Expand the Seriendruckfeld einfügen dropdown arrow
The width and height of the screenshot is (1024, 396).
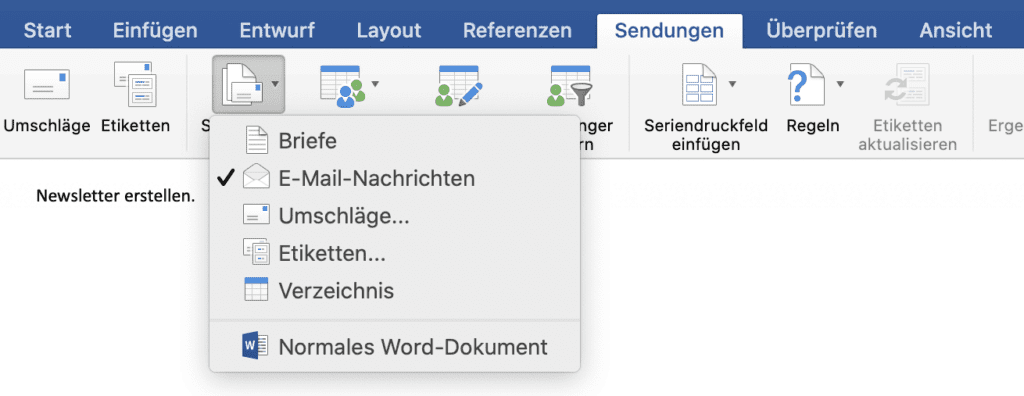point(732,84)
